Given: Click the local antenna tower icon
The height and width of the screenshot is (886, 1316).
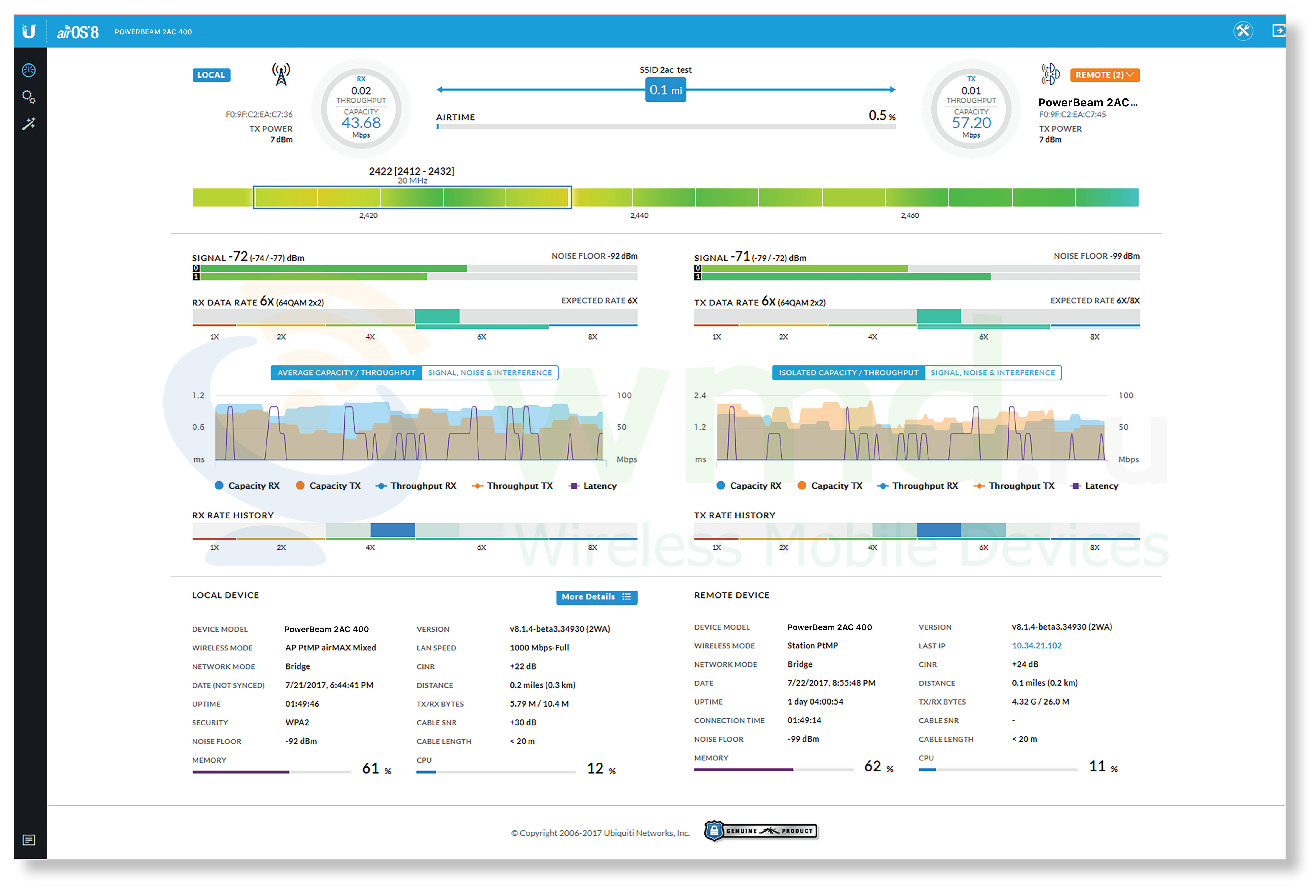Looking at the screenshot, I should pos(281,75).
